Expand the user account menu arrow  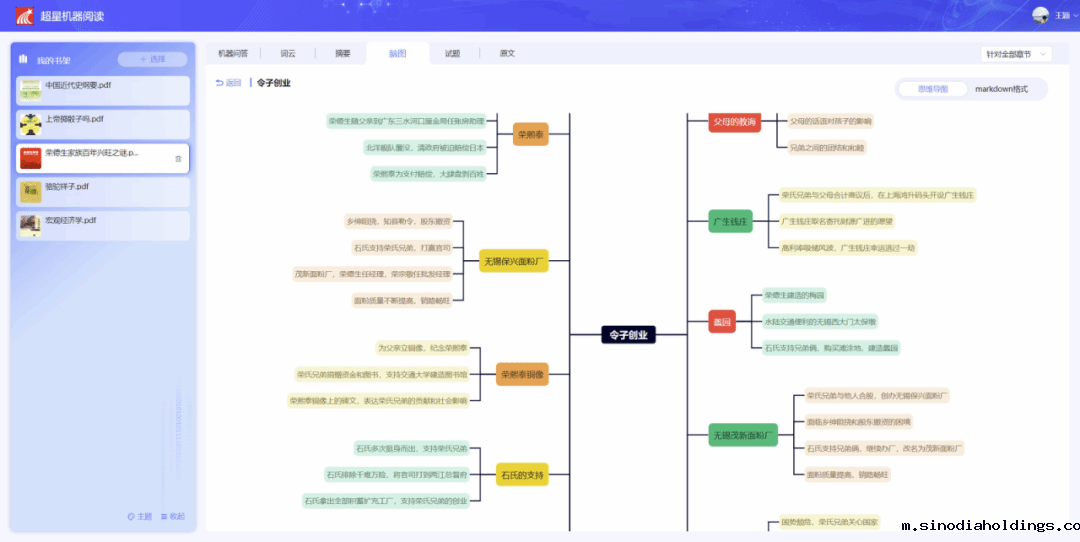tap(1074, 16)
